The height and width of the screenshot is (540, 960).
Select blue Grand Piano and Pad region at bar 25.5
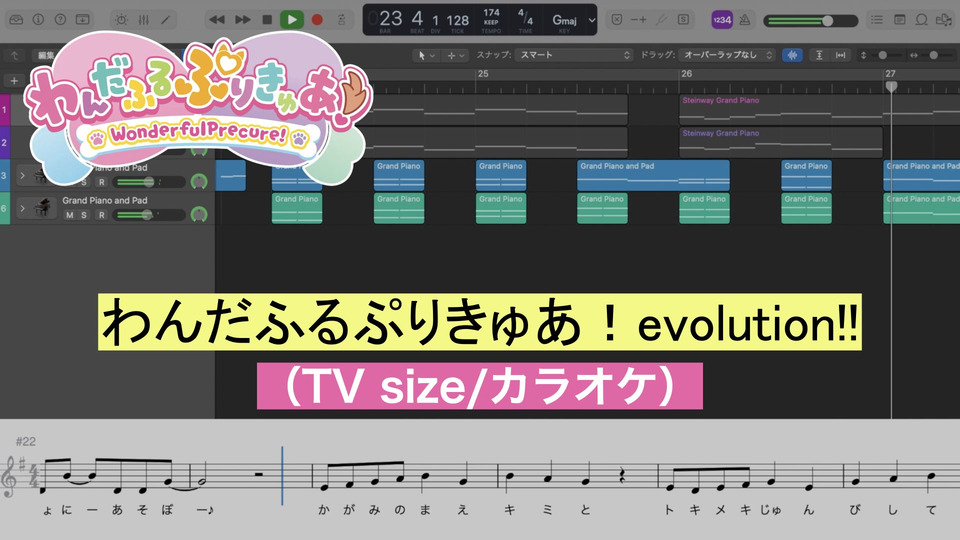point(653,175)
